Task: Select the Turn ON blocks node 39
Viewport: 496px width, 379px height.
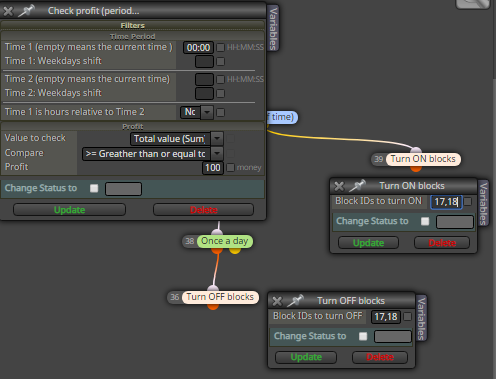Action: [x=423, y=159]
